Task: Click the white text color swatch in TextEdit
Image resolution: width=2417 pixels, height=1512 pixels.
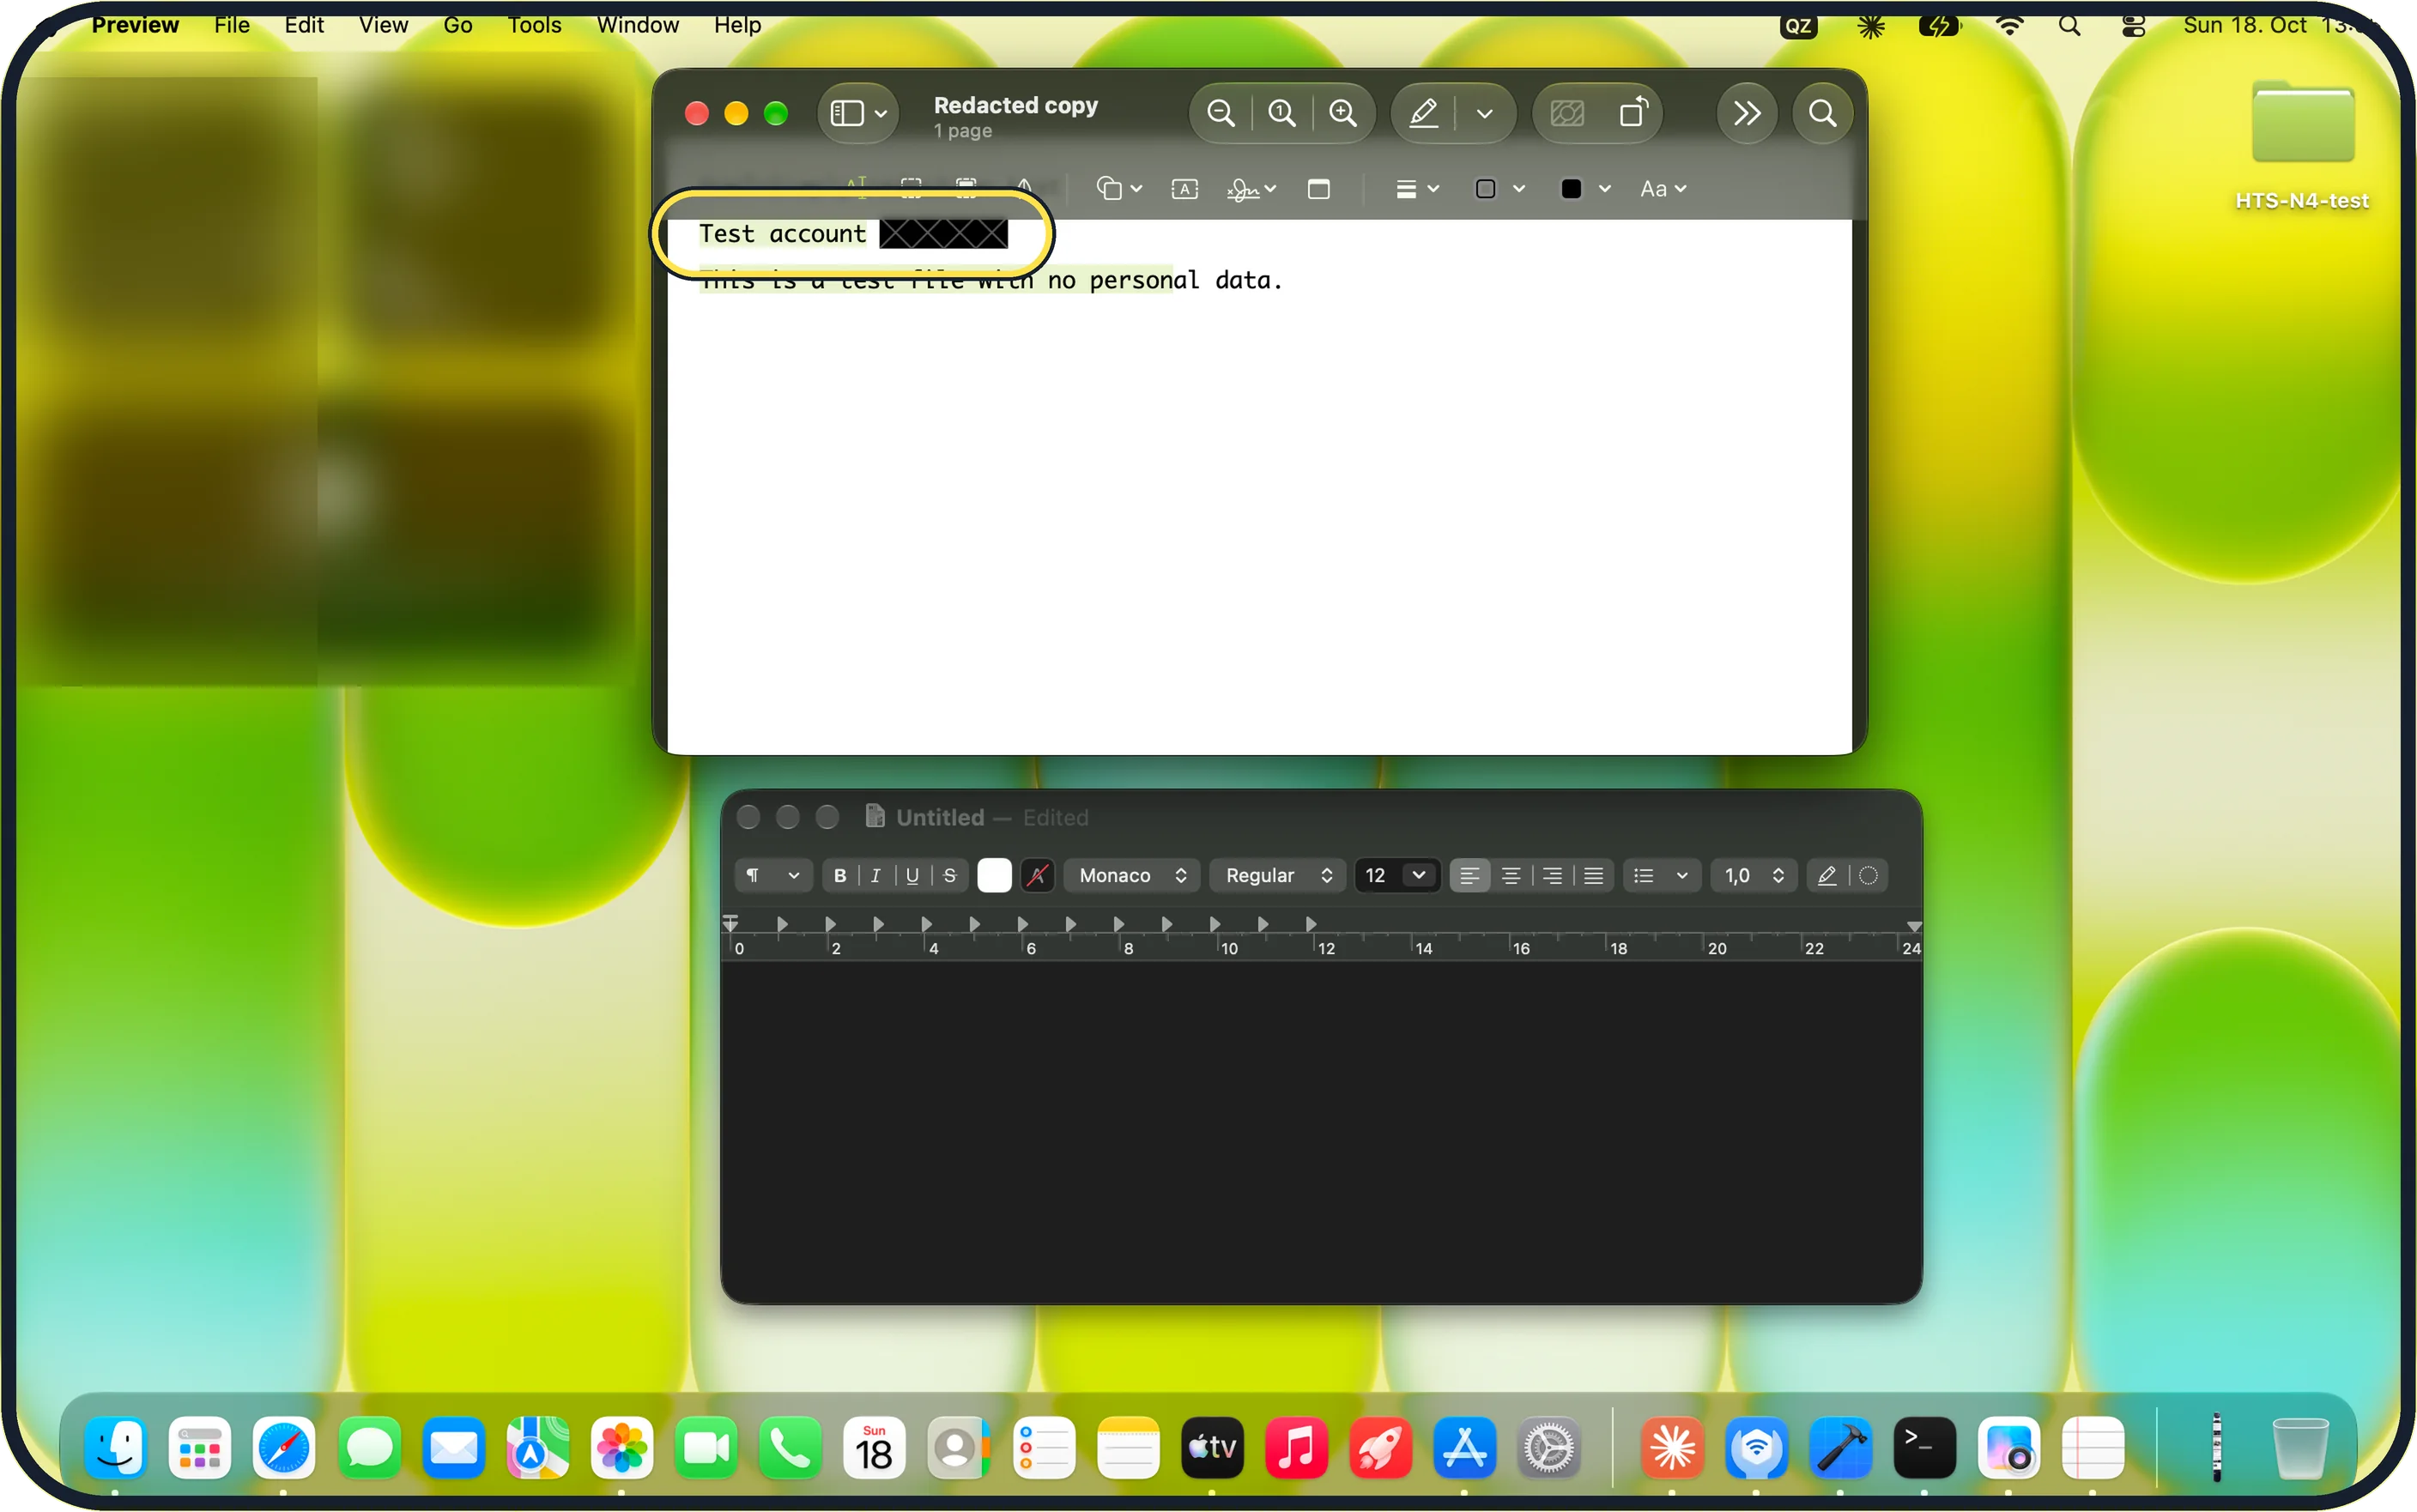Action: (994, 876)
